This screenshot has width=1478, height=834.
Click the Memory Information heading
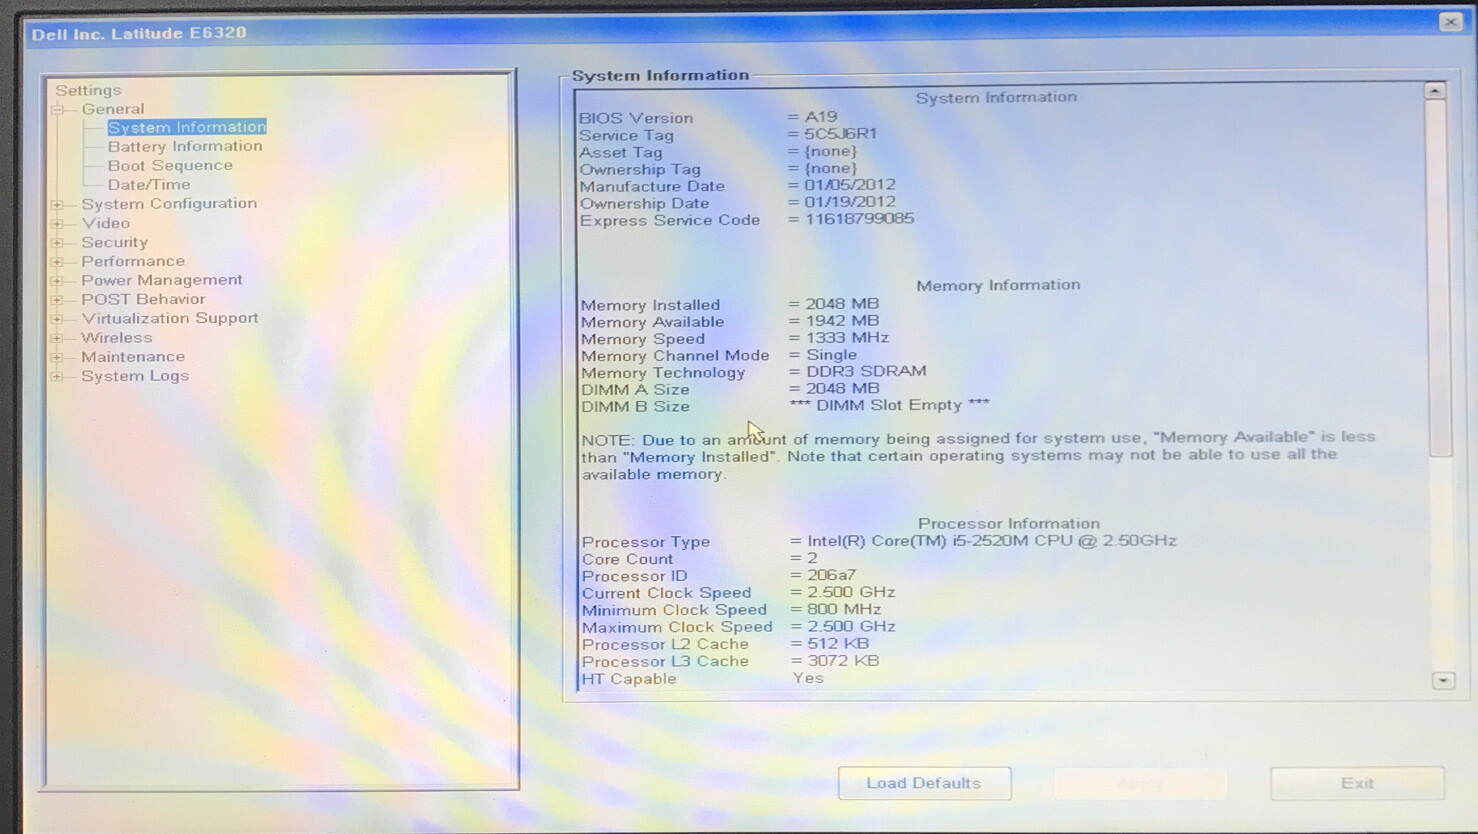click(998, 285)
